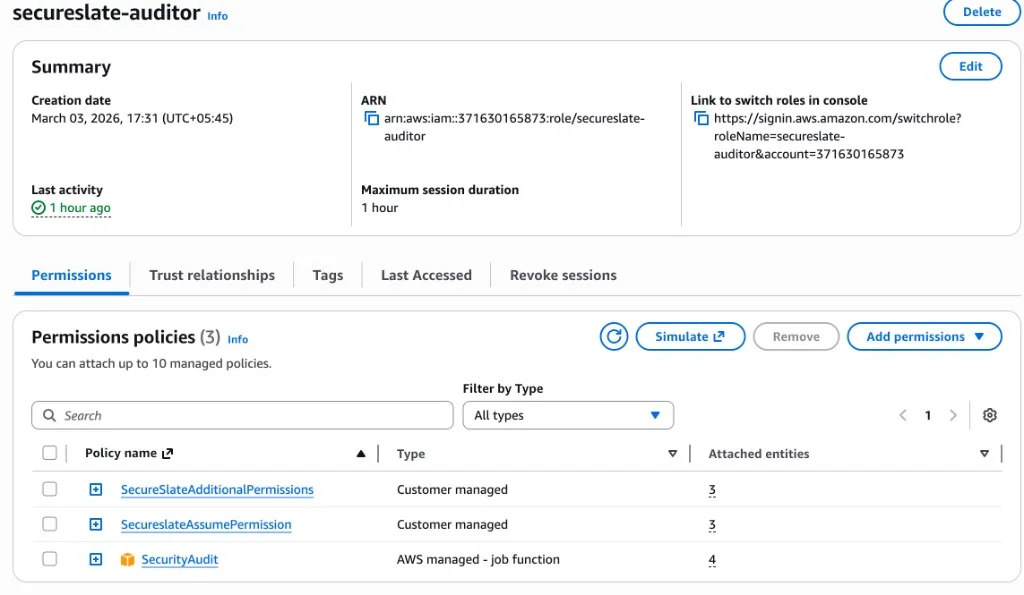Open the SecureslateAssumePermission policy link
Image resolution: width=1024 pixels, height=595 pixels.
click(206, 524)
